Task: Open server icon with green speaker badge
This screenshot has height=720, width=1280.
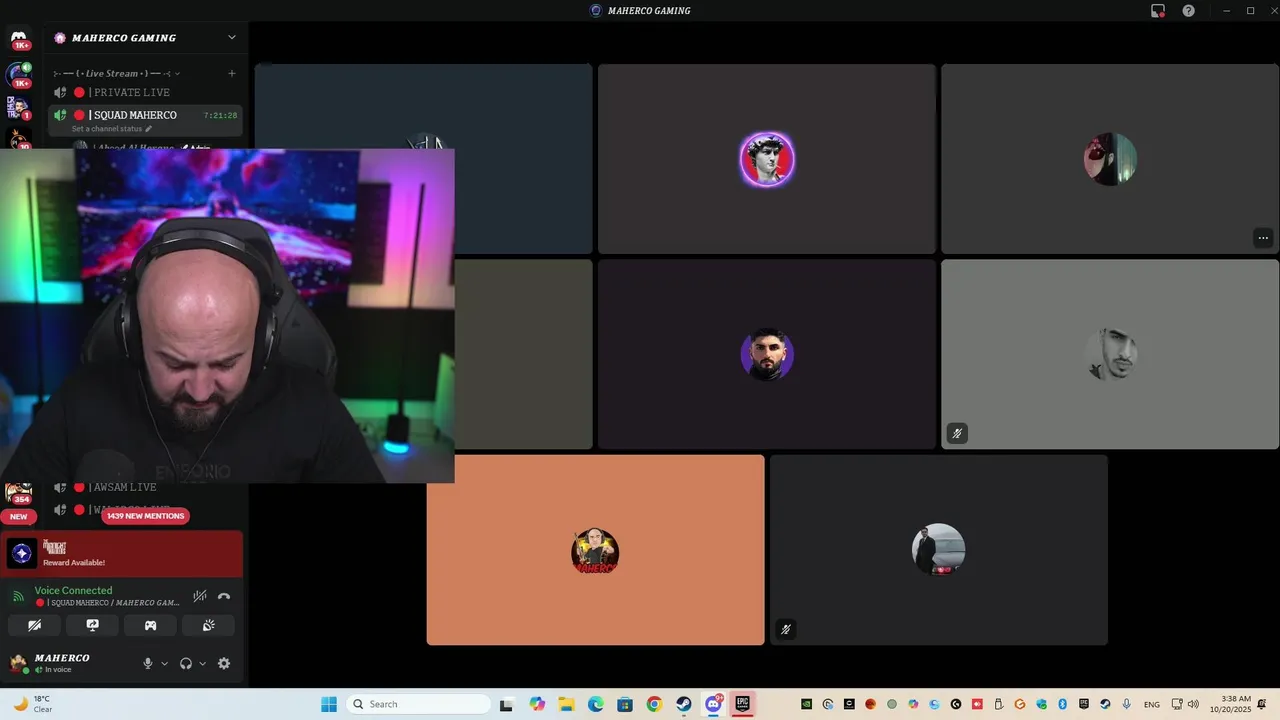Action: (x=19, y=74)
